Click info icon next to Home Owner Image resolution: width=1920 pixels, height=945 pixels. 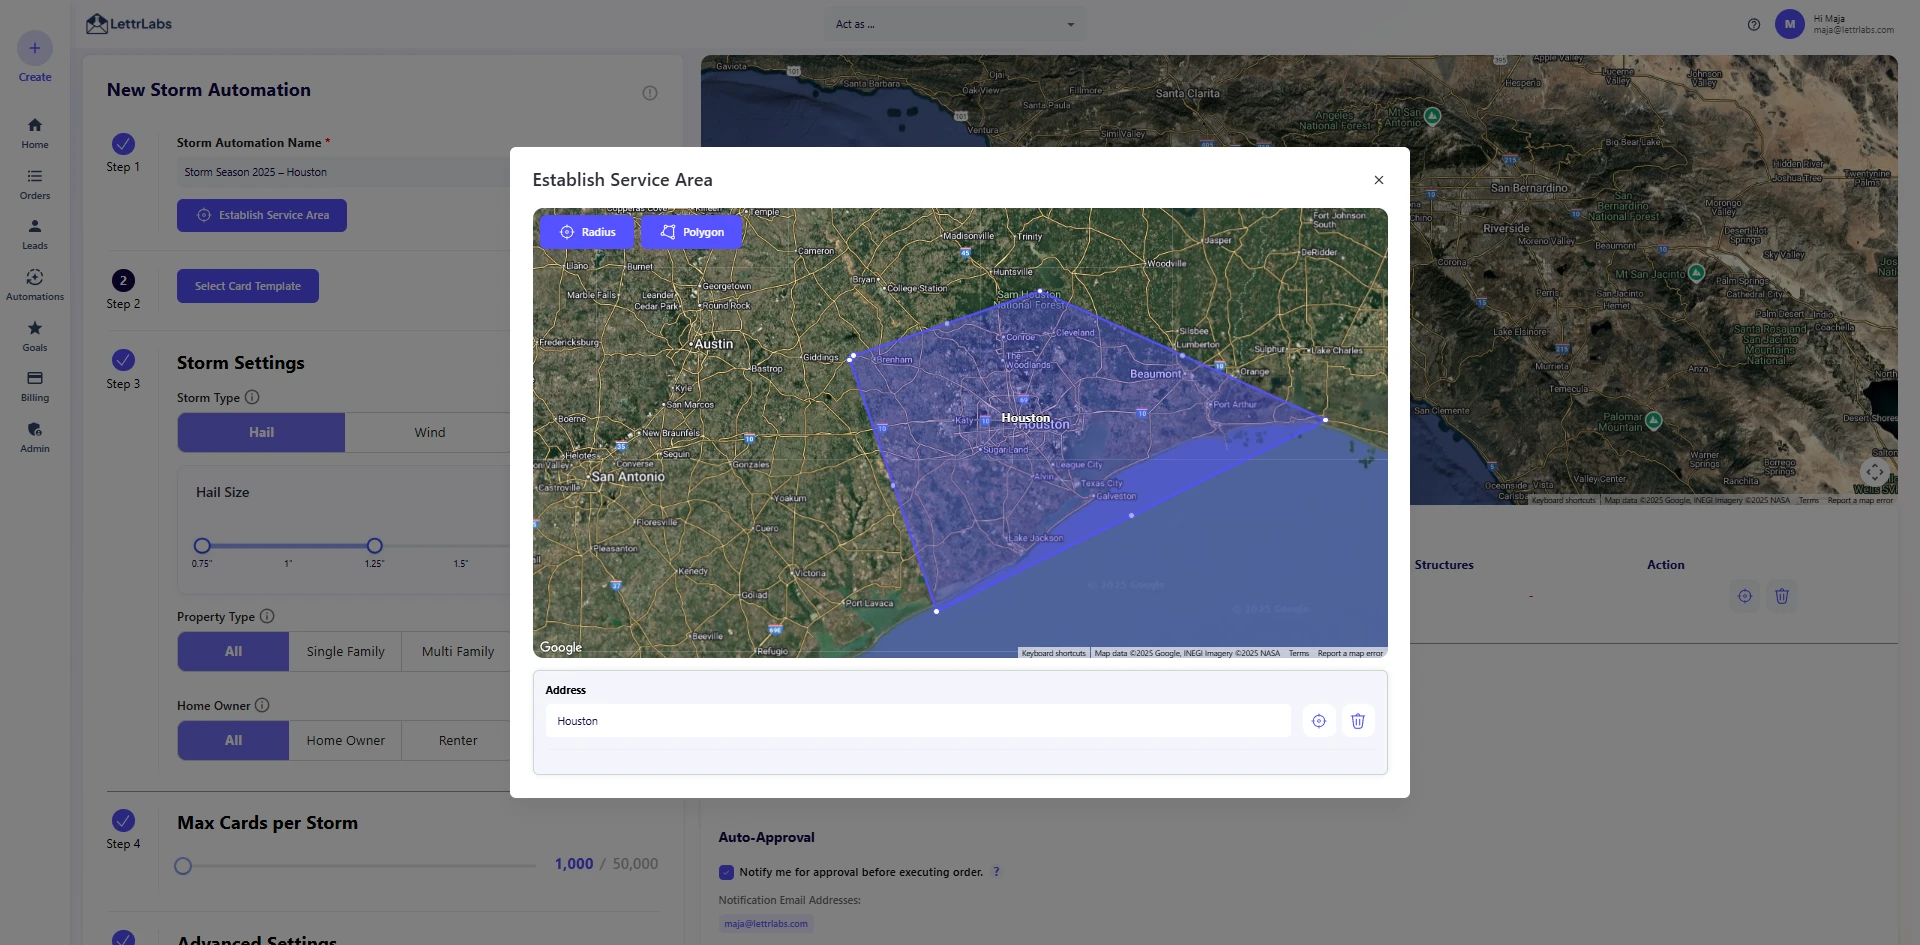262,705
